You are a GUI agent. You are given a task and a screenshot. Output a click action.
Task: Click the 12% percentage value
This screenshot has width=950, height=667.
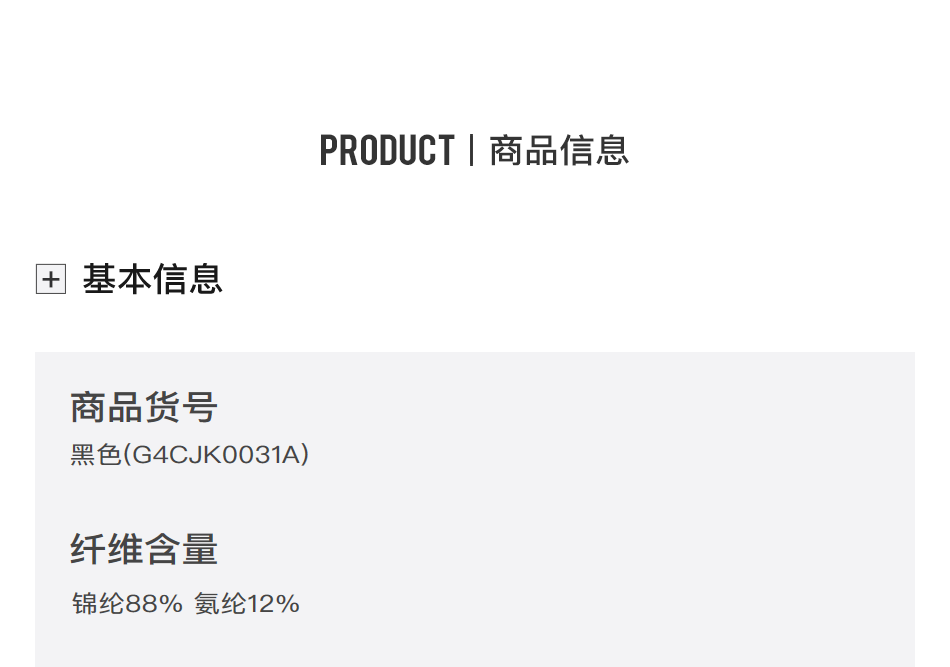pyautogui.click(x=273, y=604)
